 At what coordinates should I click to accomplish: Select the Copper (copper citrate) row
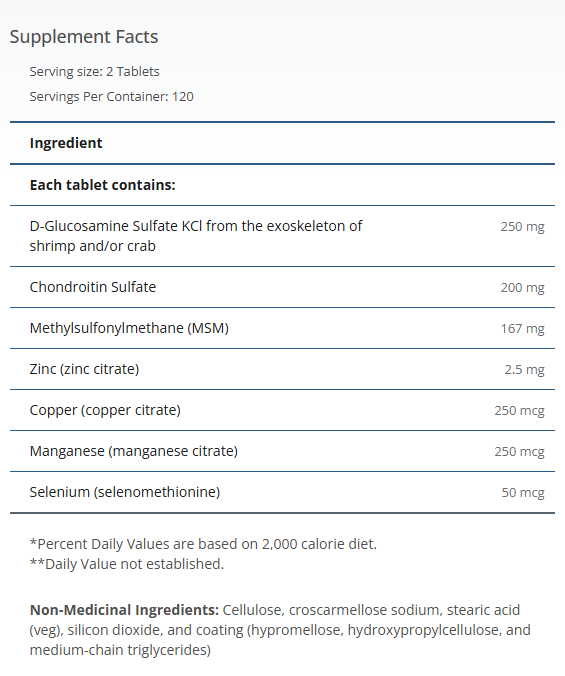(282, 410)
